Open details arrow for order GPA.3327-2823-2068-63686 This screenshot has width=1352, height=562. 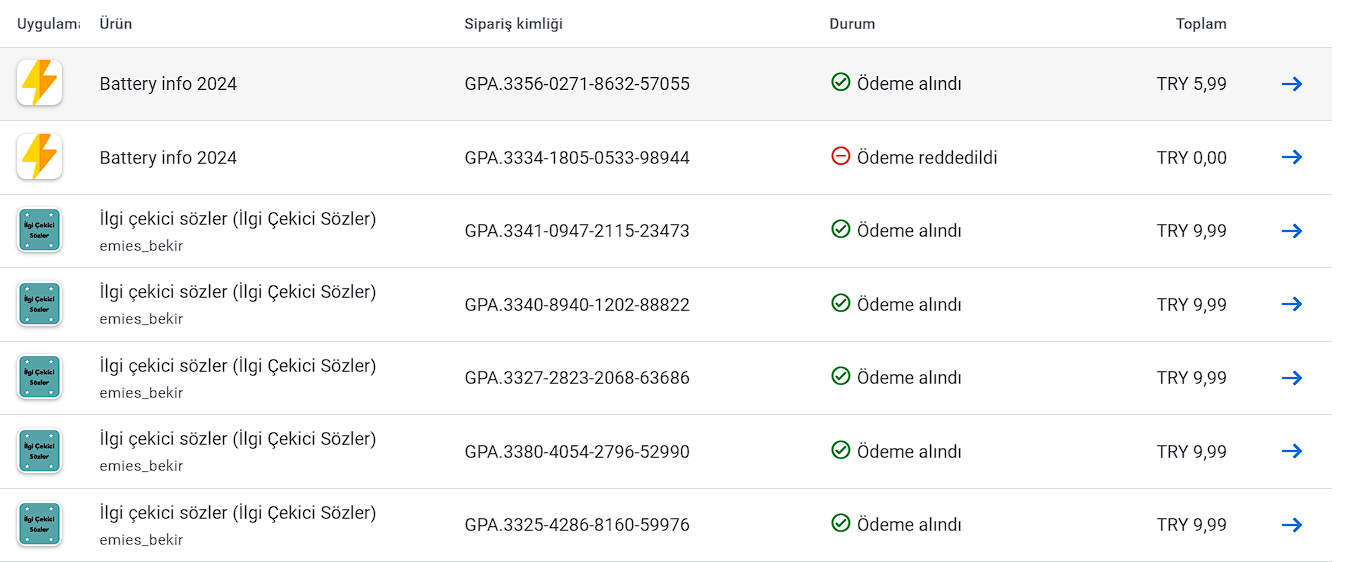(1291, 378)
